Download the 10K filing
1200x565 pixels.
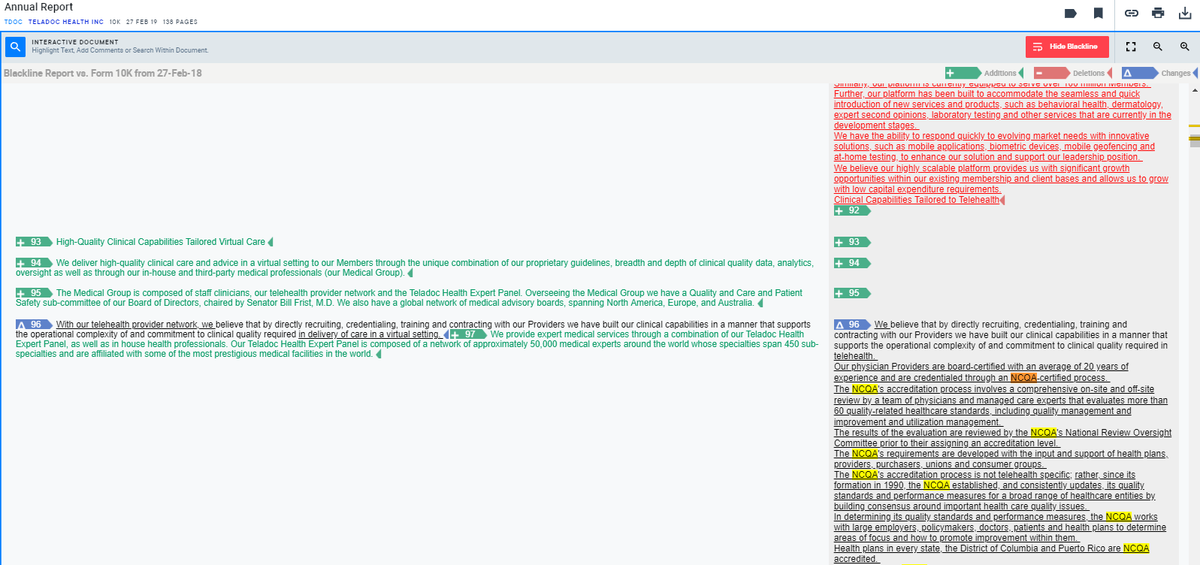pos(1186,14)
